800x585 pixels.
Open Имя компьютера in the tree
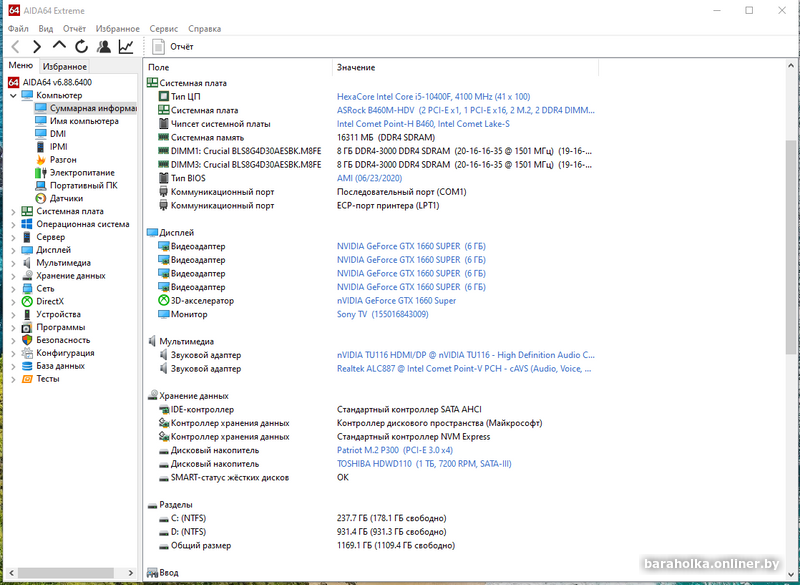pyautogui.click(x=84, y=121)
